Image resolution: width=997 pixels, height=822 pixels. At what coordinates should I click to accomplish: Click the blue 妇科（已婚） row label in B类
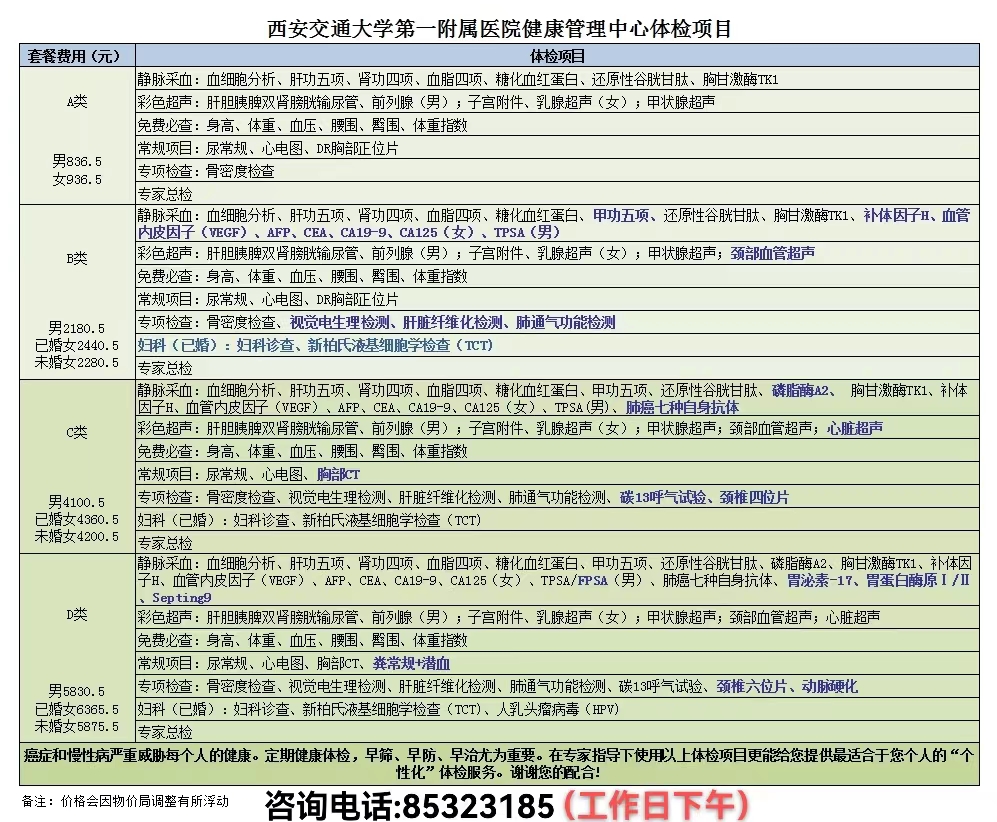(179, 346)
